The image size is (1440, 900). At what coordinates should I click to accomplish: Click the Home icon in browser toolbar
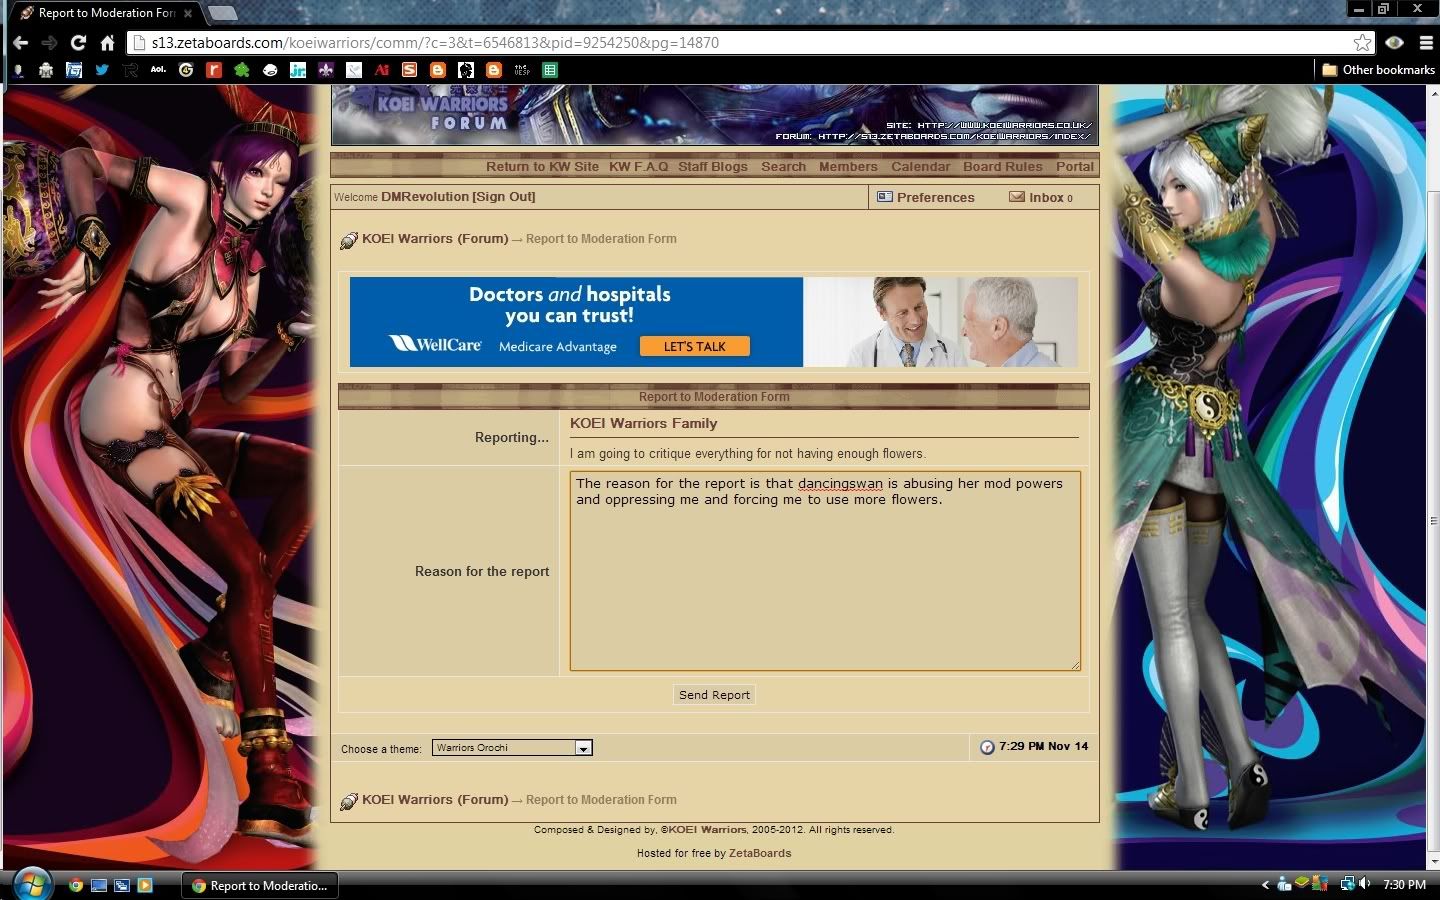pos(107,43)
